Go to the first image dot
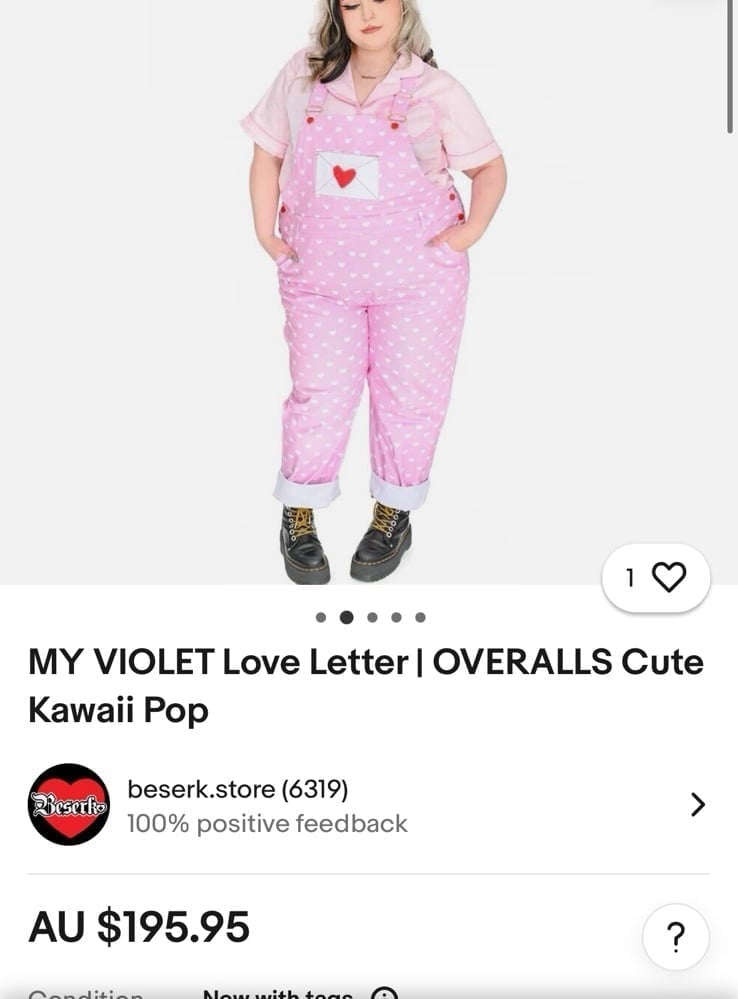The width and height of the screenshot is (738, 999). coord(321,617)
